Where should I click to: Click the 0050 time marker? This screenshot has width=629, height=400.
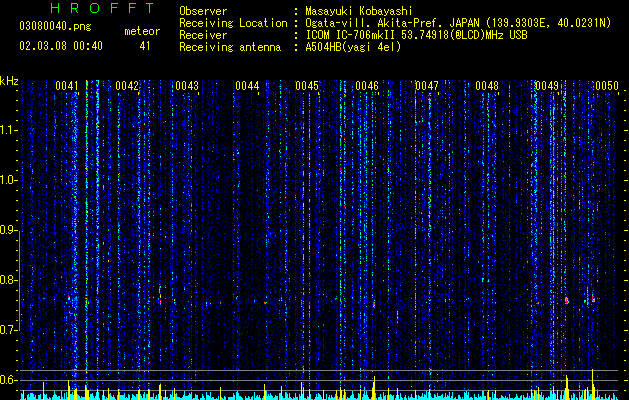[x=607, y=86]
